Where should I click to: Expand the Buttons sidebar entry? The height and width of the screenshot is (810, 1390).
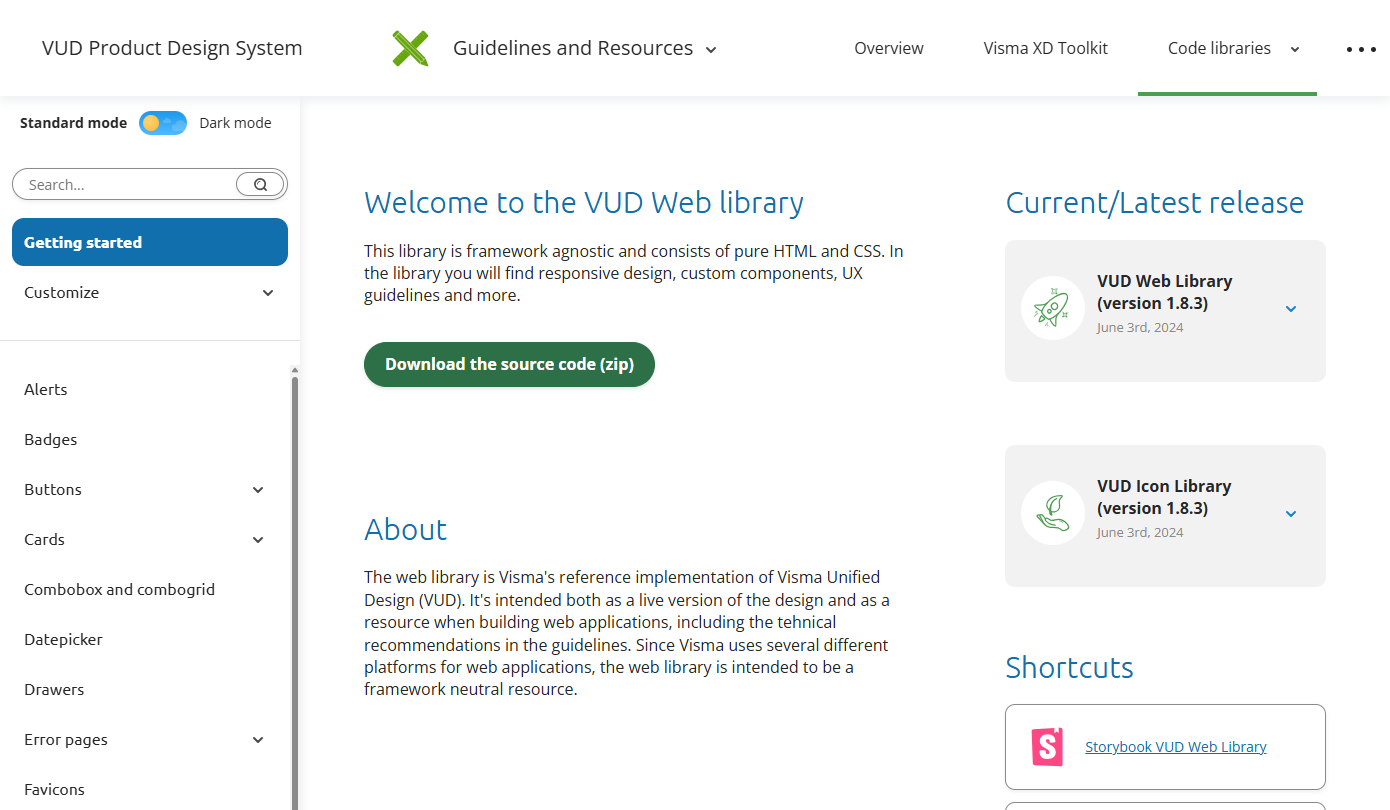click(257, 489)
